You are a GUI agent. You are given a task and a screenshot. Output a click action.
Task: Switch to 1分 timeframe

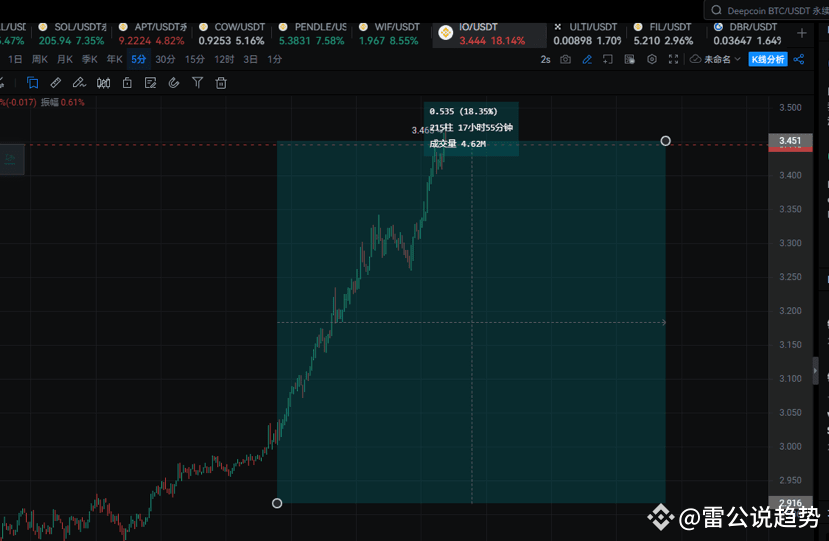click(274, 59)
